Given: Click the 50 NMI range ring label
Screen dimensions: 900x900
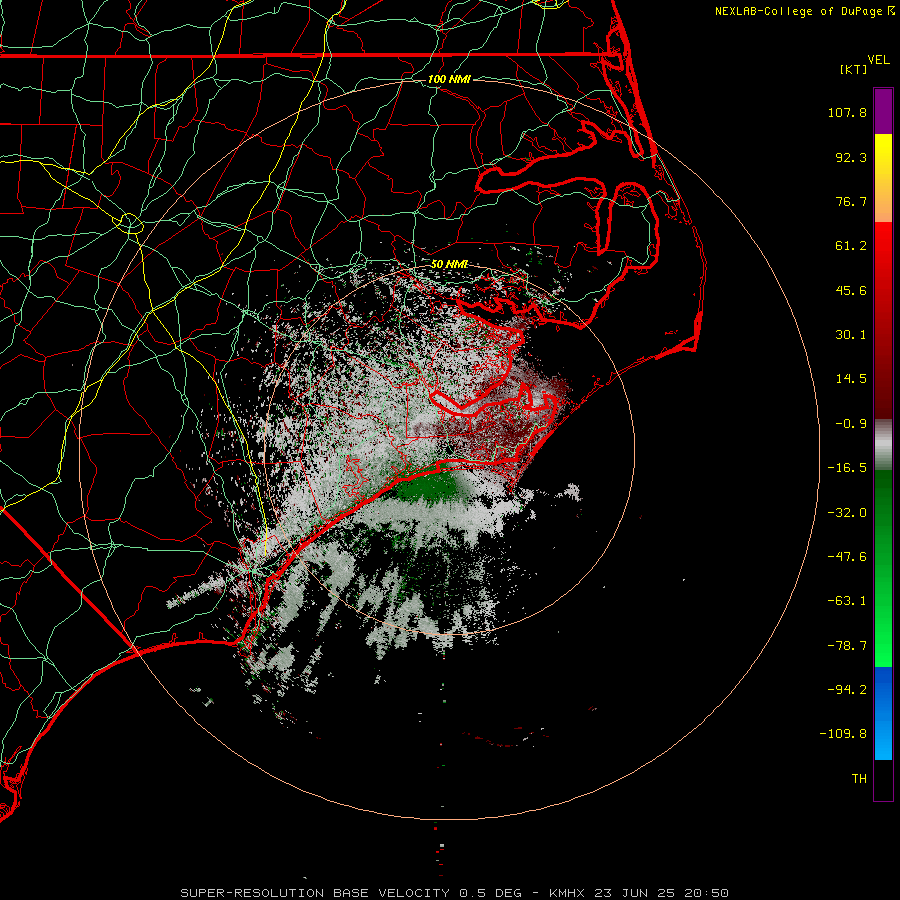Looking at the screenshot, I should pyautogui.click(x=449, y=264).
